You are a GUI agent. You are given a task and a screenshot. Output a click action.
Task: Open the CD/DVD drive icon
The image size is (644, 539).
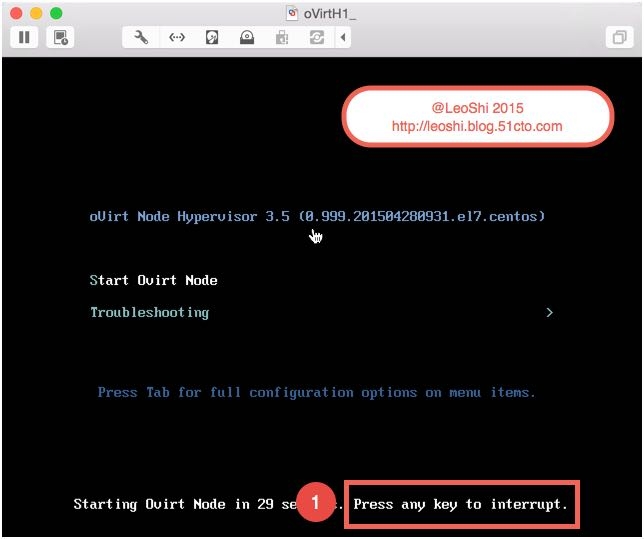247,37
